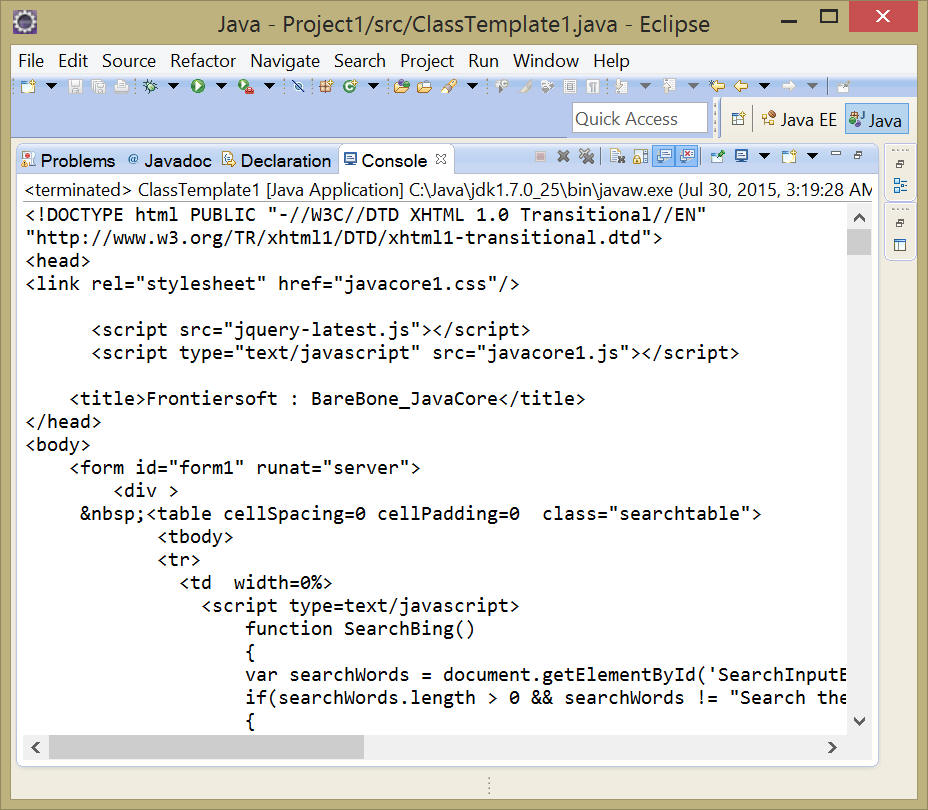Click the console scroll down arrow
Screen dimensions: 928x810
(x=859, y=721)
